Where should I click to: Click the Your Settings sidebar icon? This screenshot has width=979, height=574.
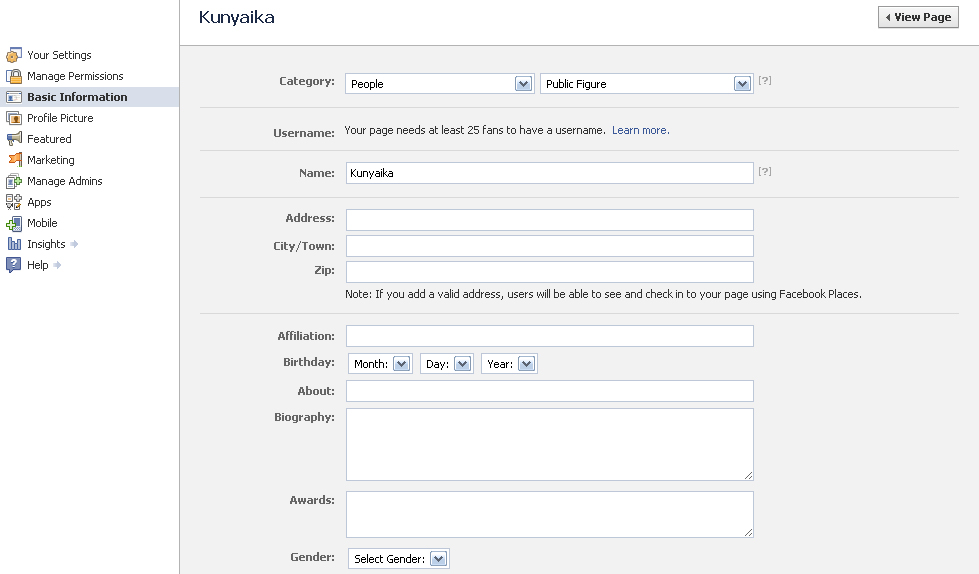pyautogui.click(x=14, y=55)
